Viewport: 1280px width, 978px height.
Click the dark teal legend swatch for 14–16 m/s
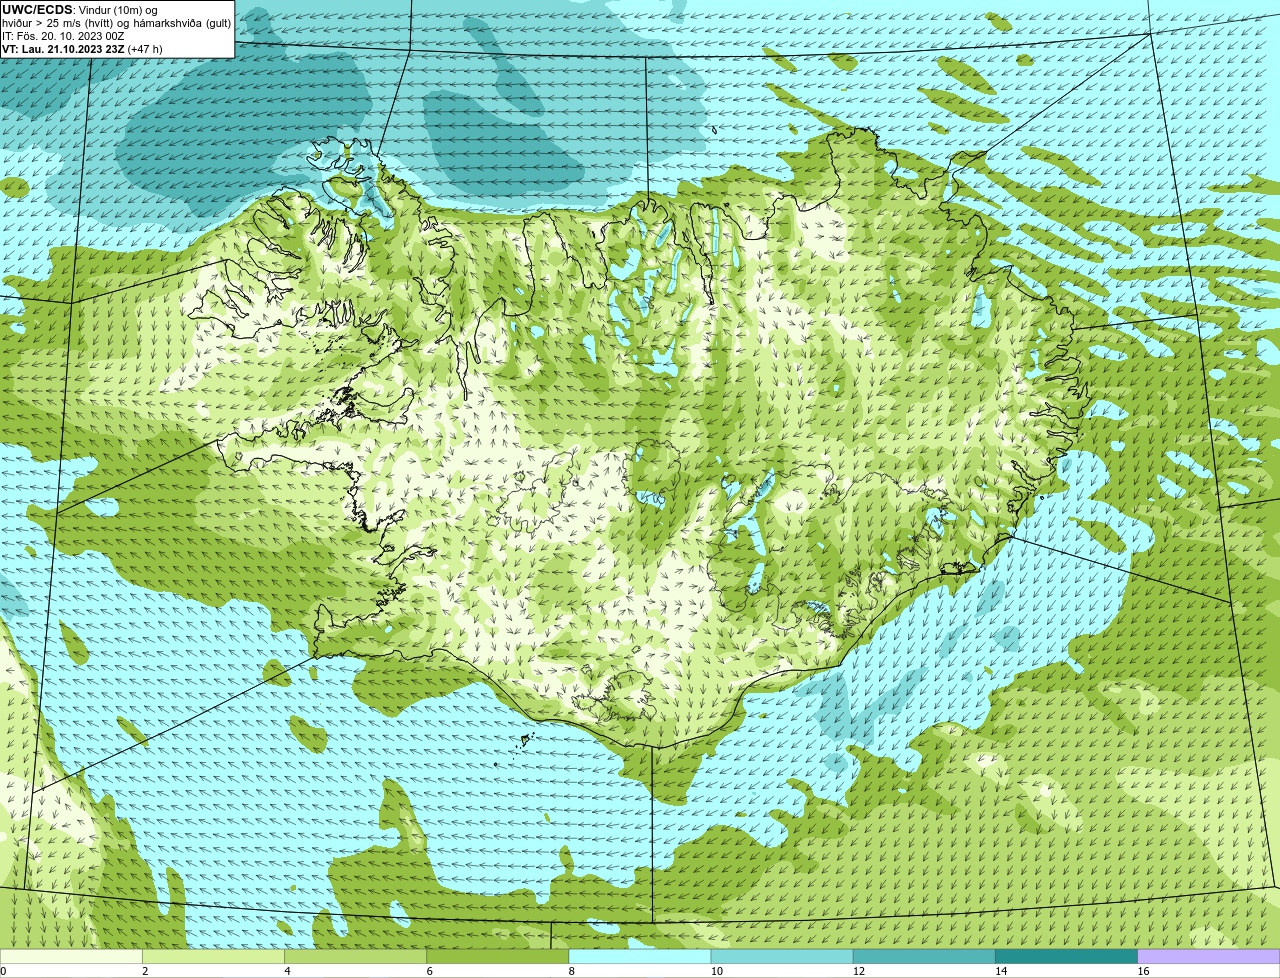tap(1066, 957)
